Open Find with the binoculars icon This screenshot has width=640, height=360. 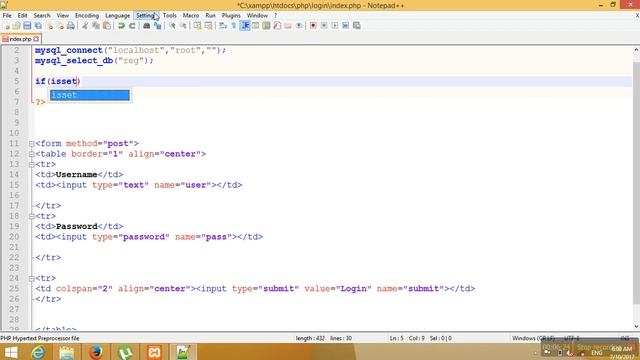tap(147, 26)
